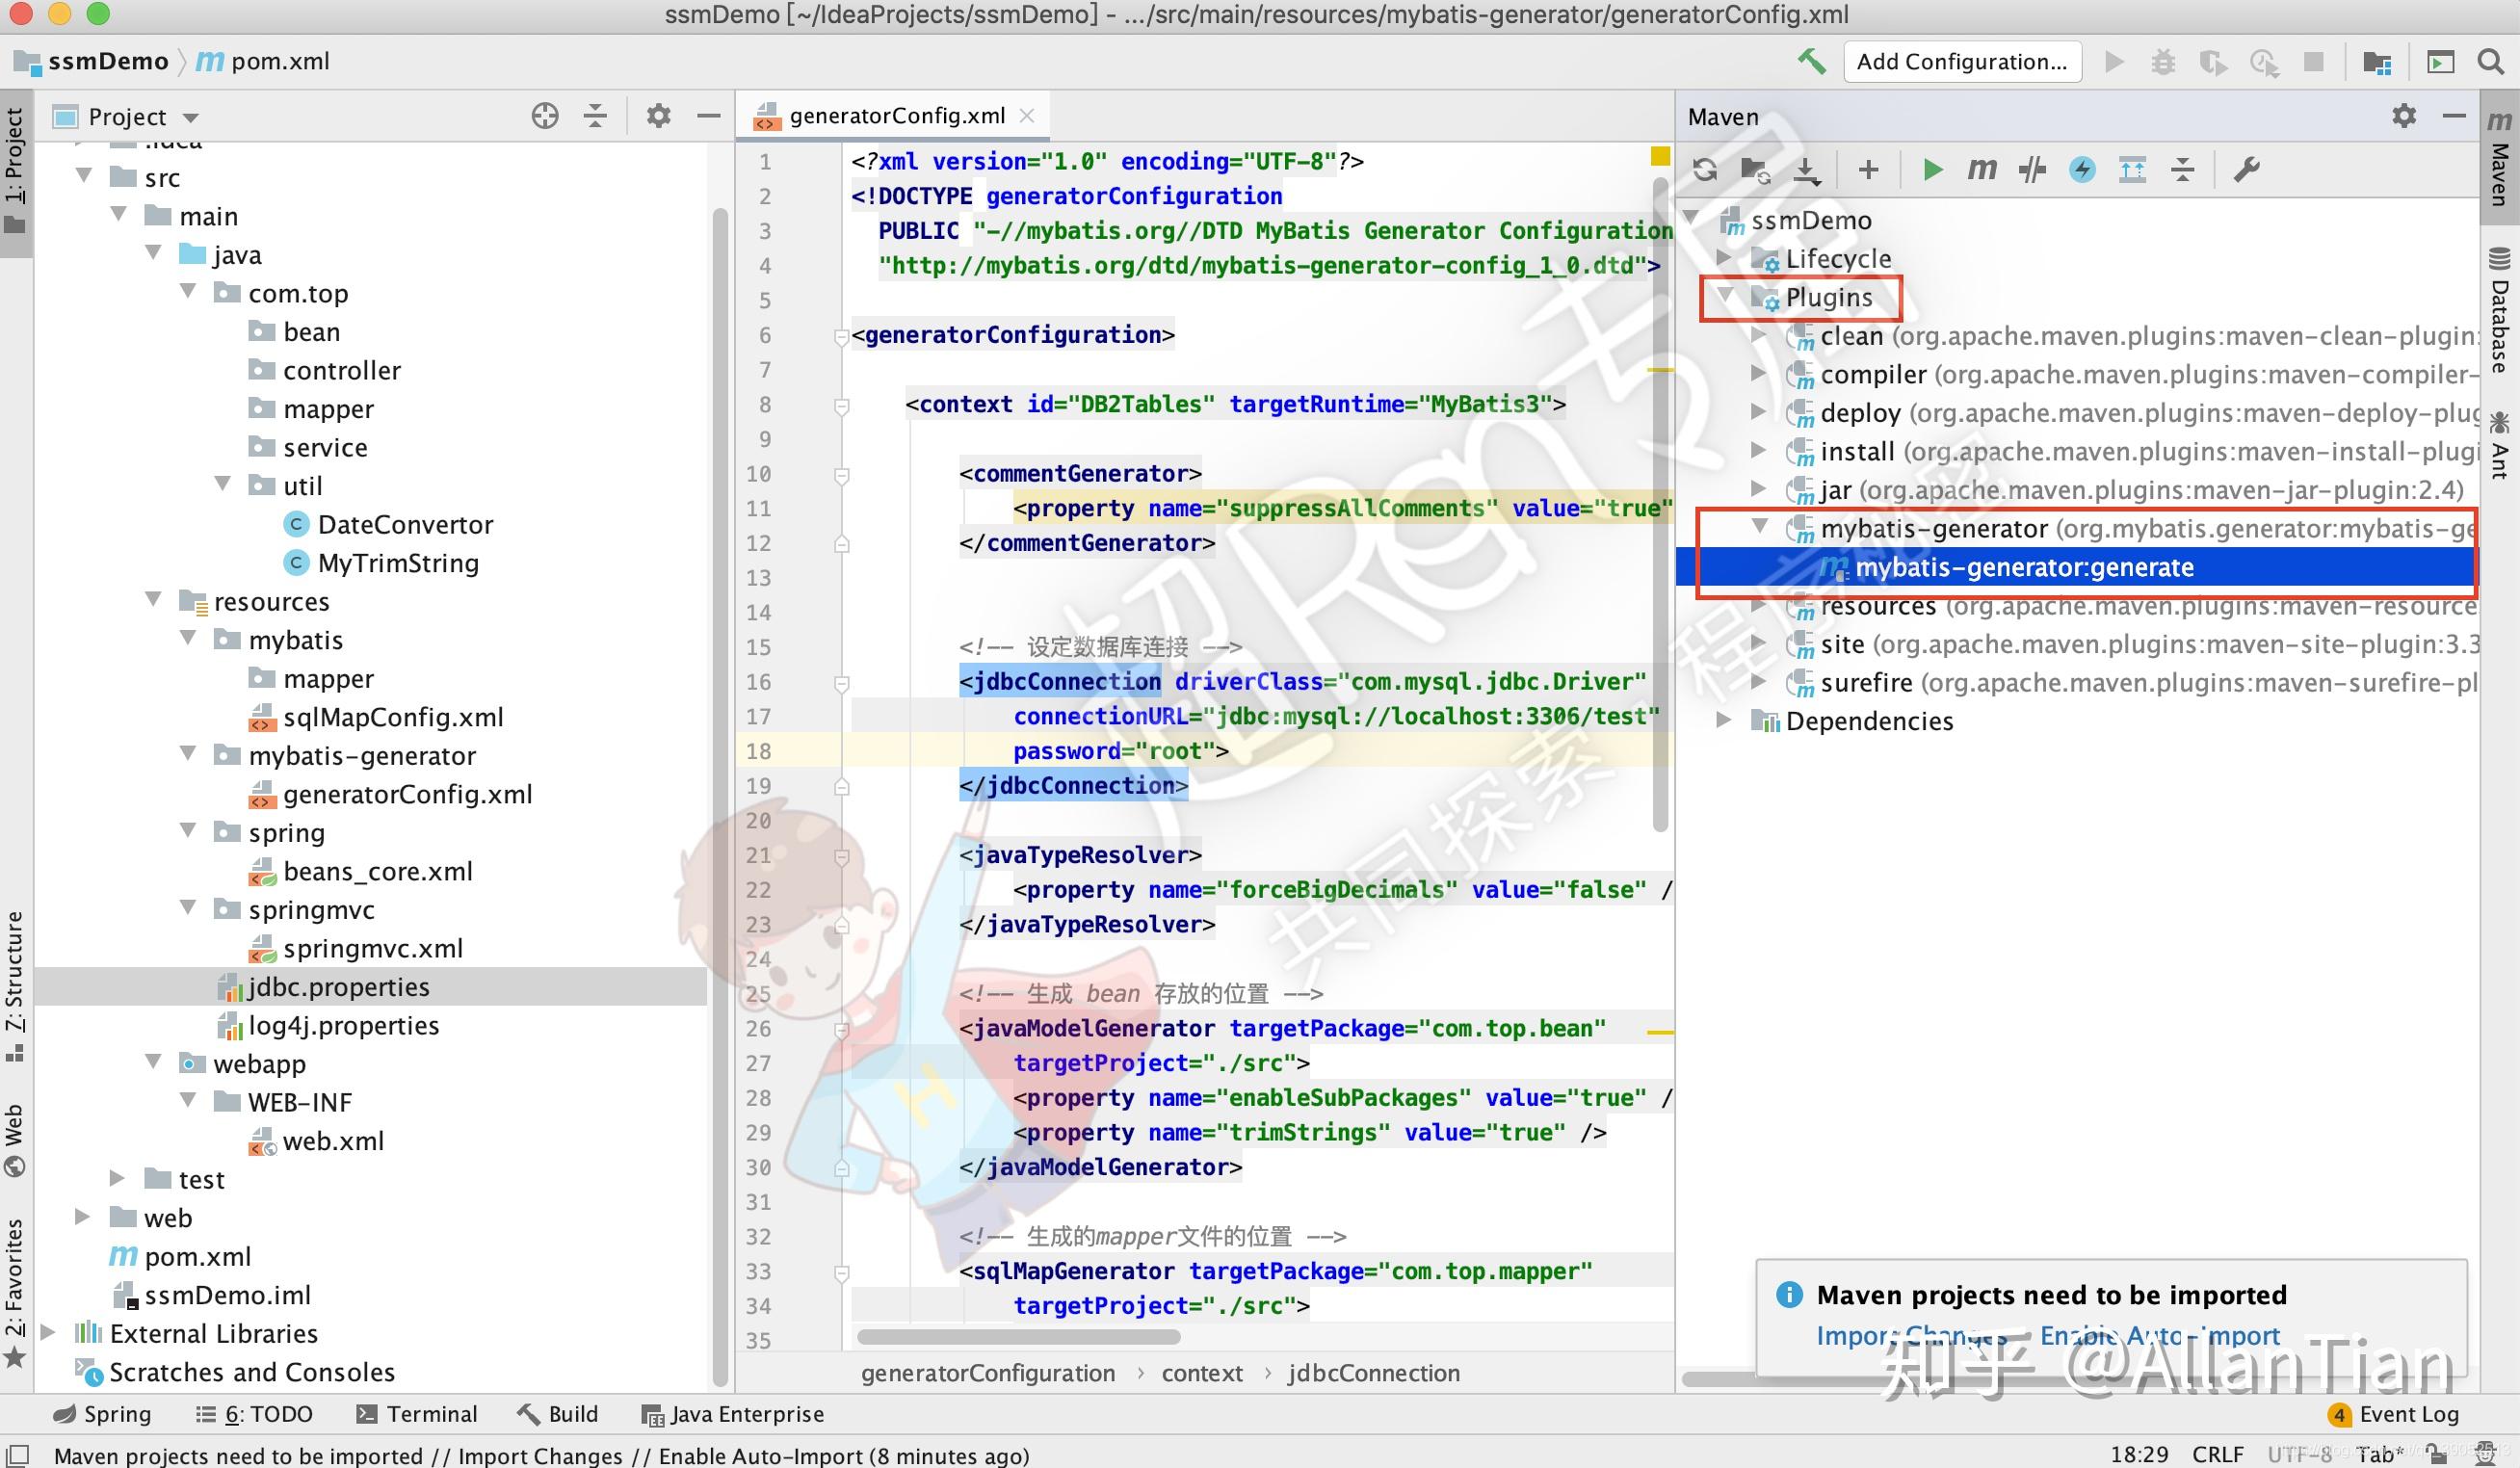Toggle Skip Tests Mode lightning icon
This screenshot has width=2520, height=1468.
click(2082, 170)
